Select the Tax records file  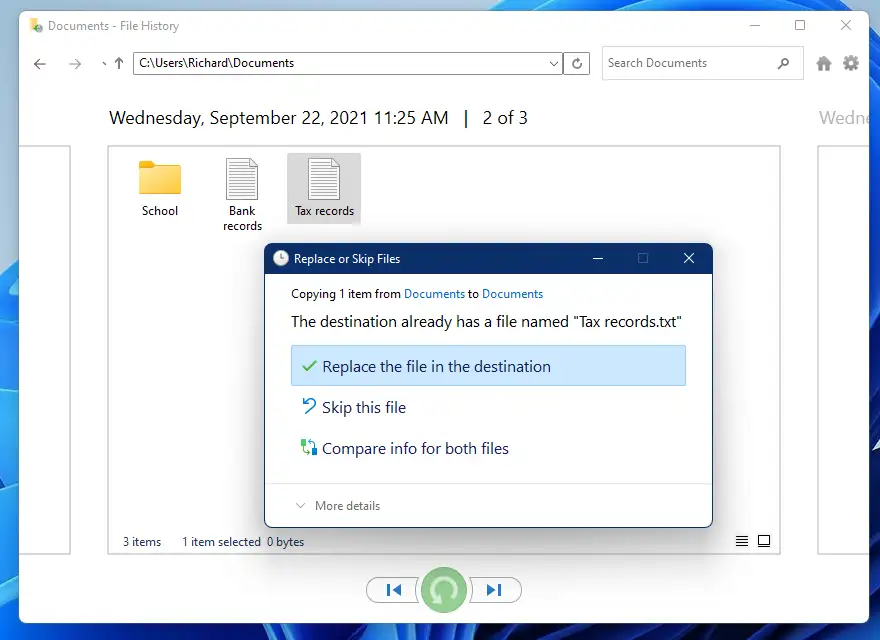click(324, 189)
